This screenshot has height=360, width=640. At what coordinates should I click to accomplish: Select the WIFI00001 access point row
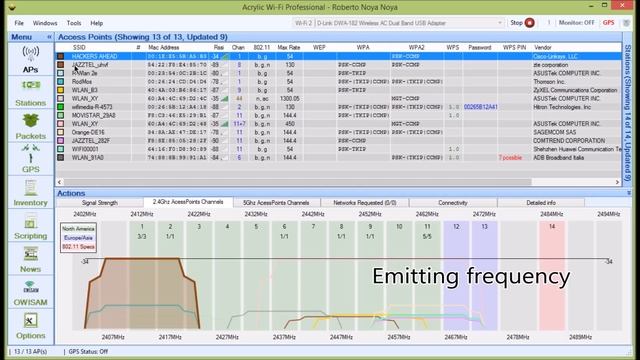click(x=338, y=149)
